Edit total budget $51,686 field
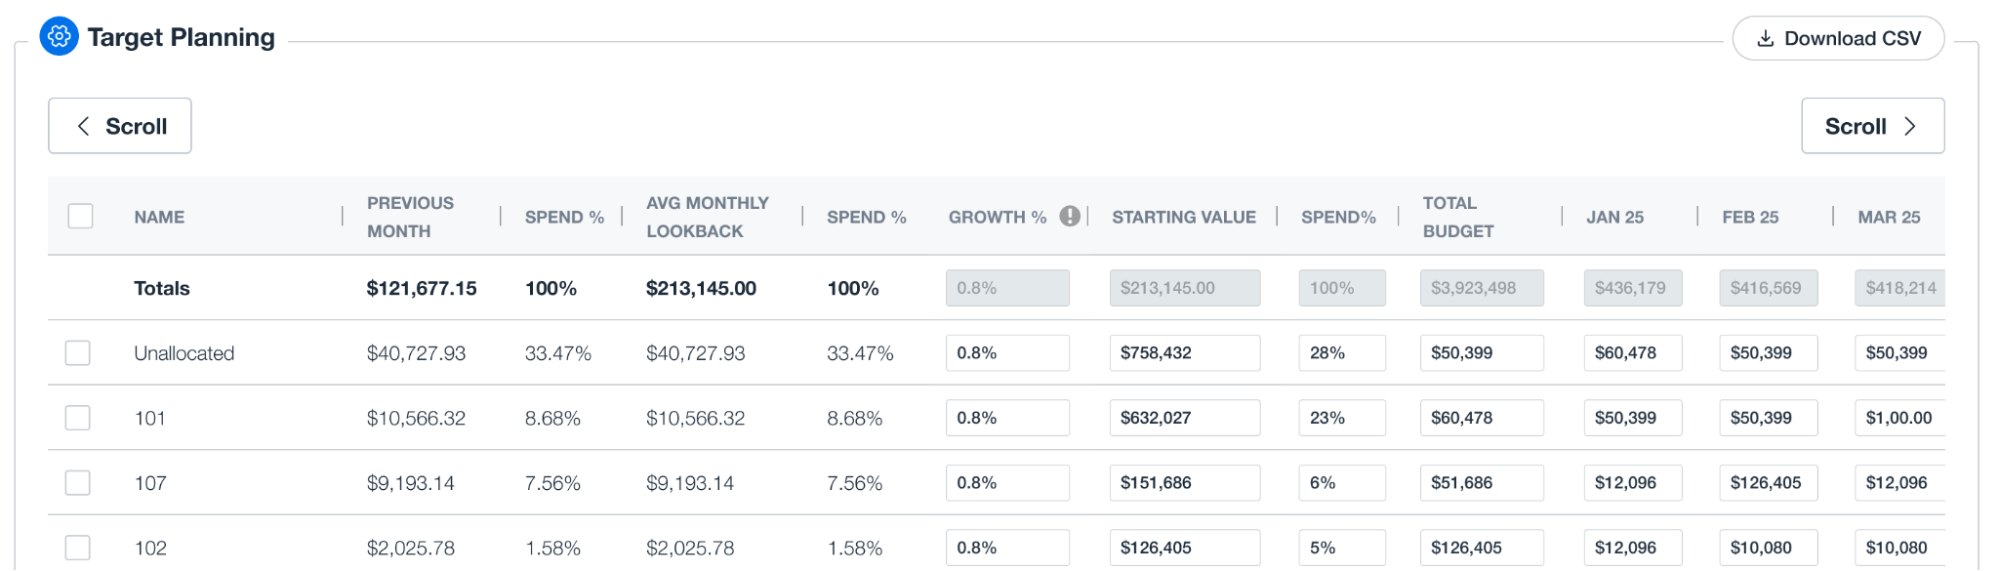This screenshot has width=1999, height=571. click(x=1481, y=483)
